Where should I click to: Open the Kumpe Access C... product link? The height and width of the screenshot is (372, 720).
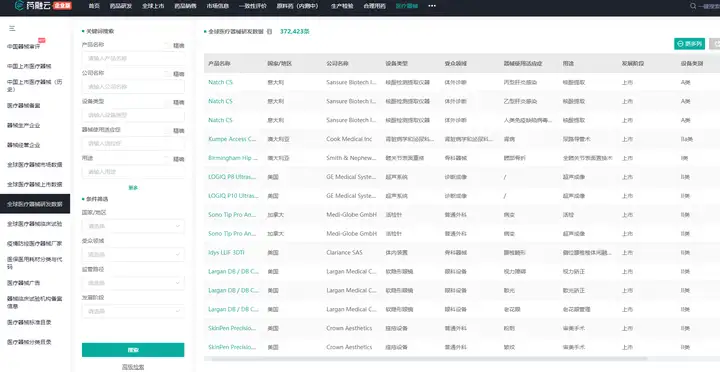[x=232, y=139]
